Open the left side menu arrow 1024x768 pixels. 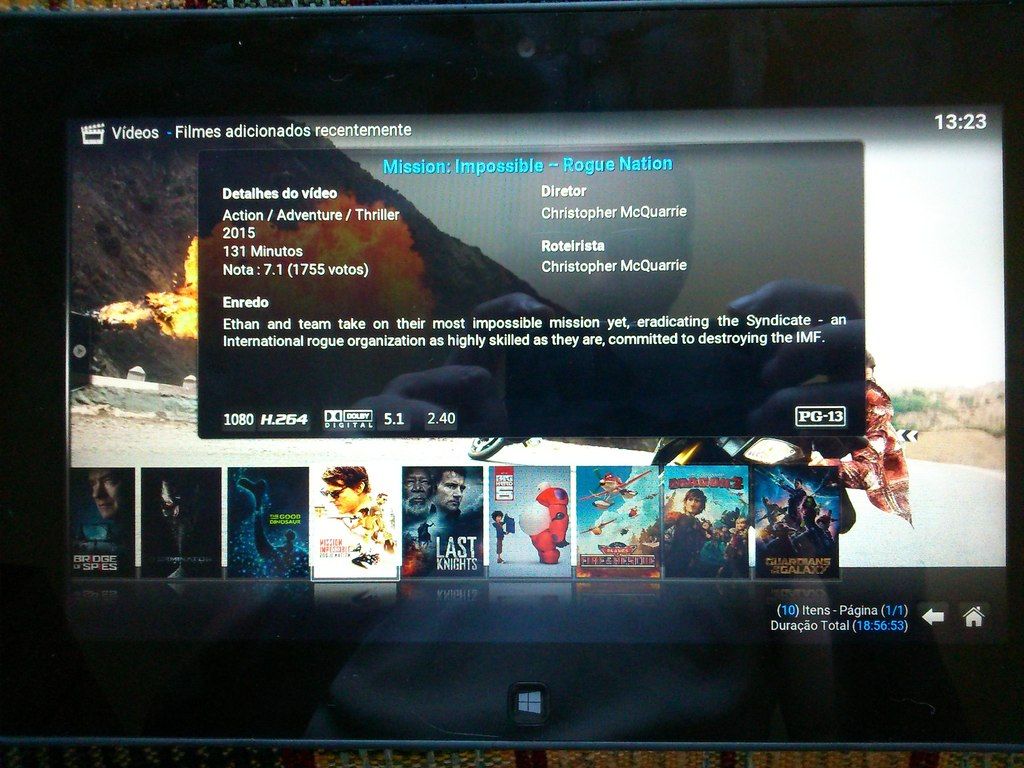click(x=80, y=351)
